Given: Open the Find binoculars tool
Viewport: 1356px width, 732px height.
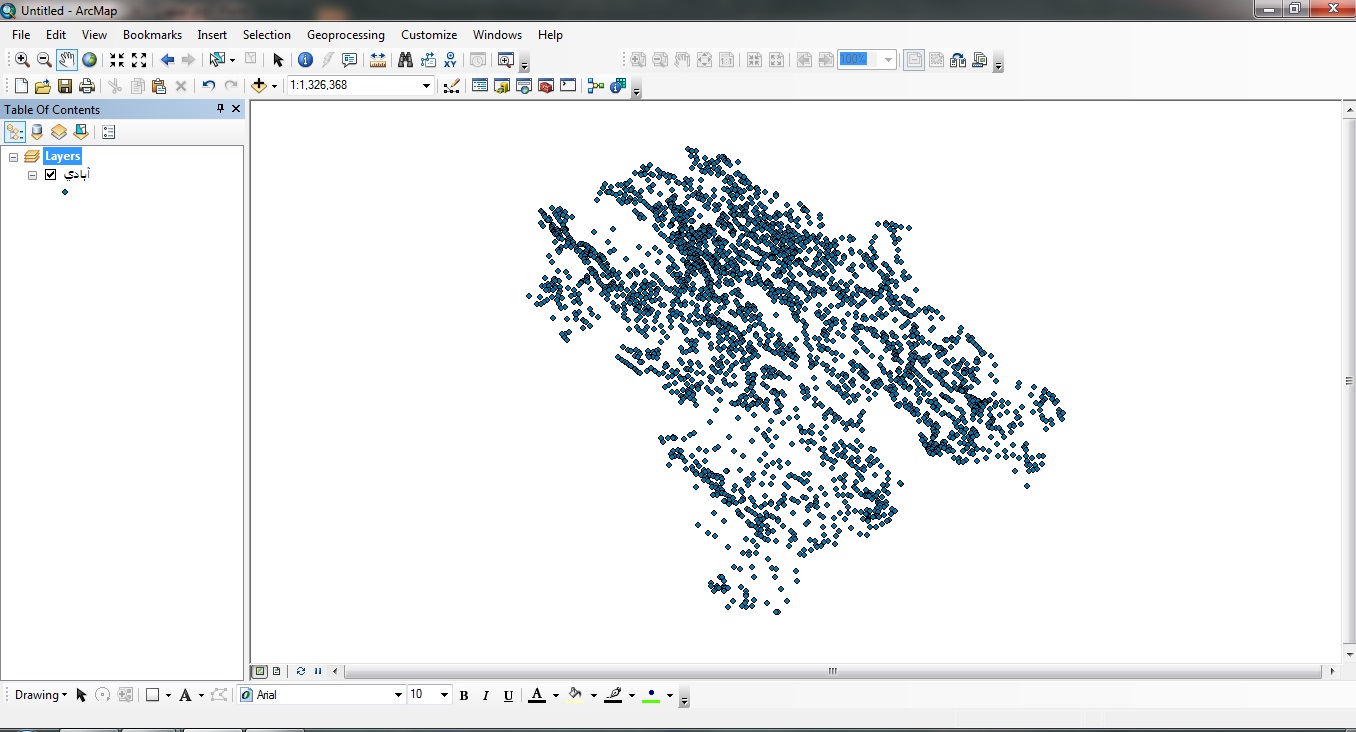Looking at the screenshot, I should pyautogui.click(x=405, y=60).
